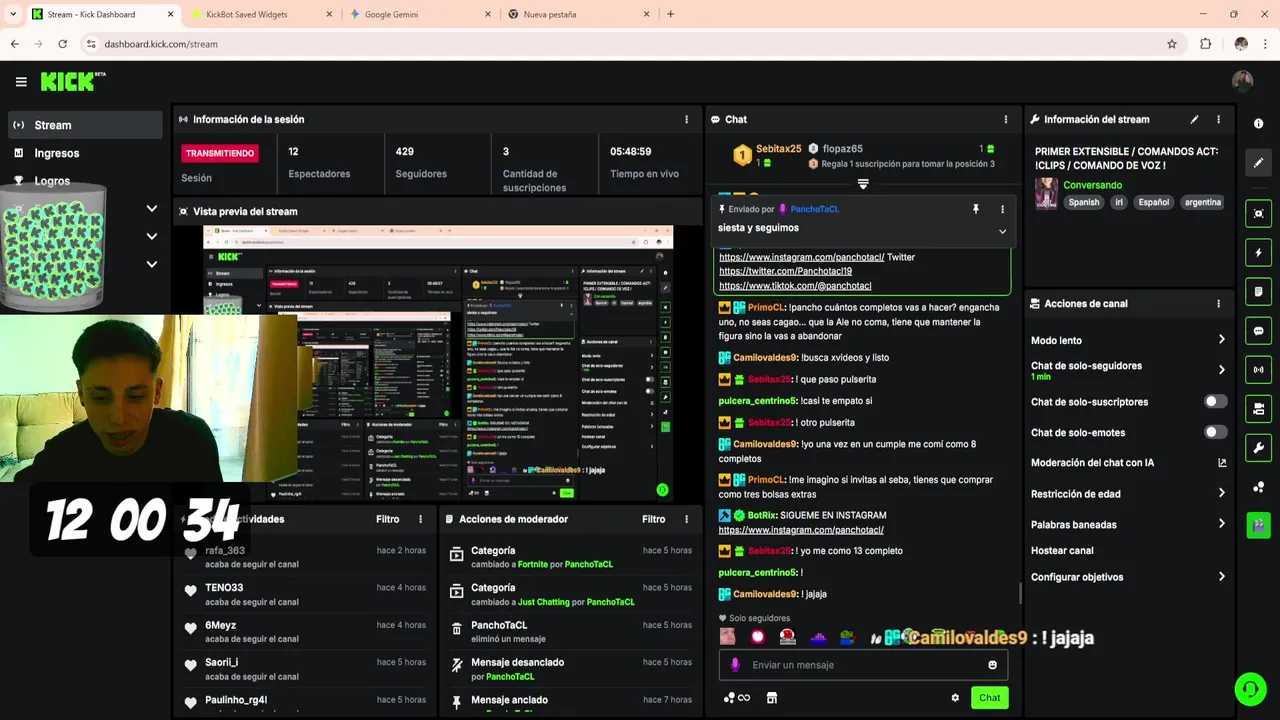Click the lightning bolt icon in right rail
The width and height of the screenshot is (1280, 720).
point(1258,253)
